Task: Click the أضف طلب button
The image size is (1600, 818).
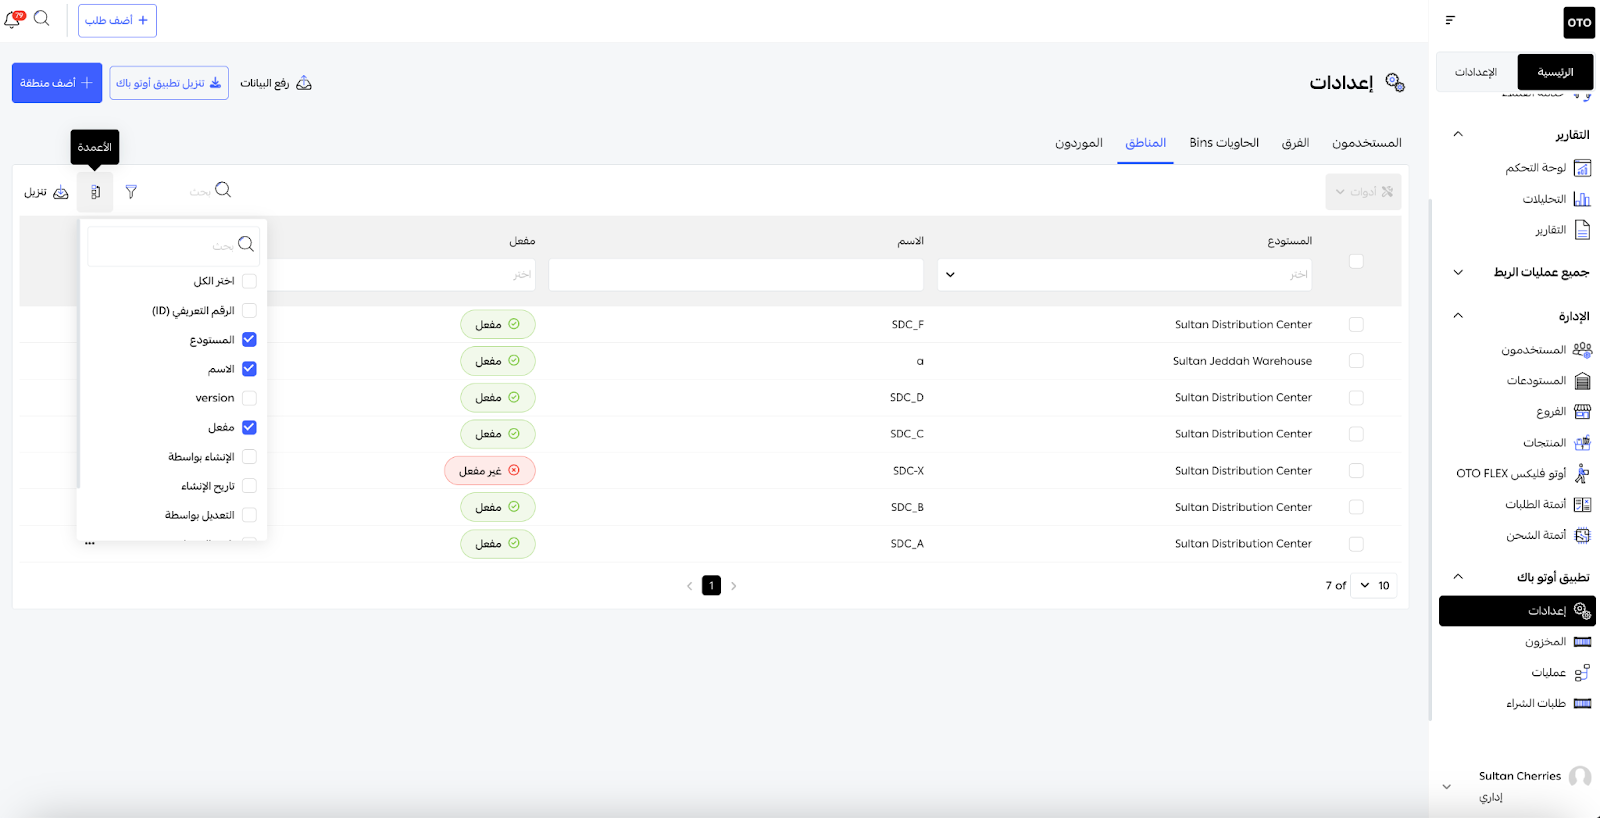Action: (x=117, y=20)
